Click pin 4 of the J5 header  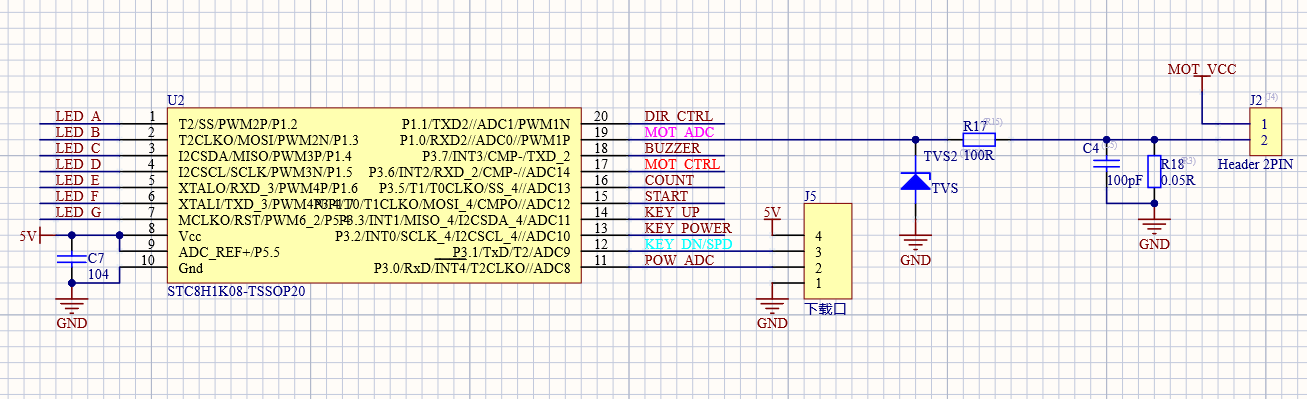(818, 236)
